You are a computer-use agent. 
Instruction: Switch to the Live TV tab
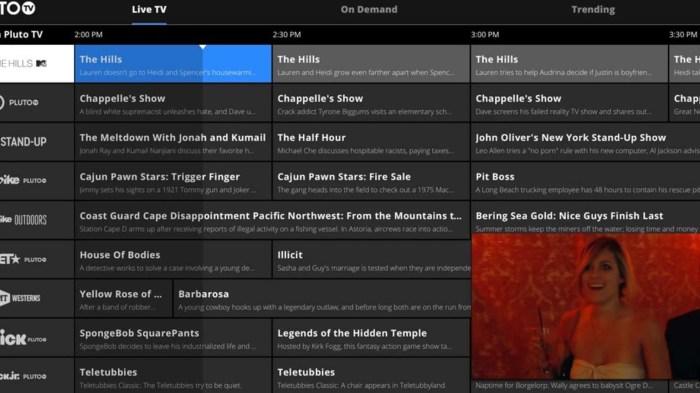[x=149, y=9]
